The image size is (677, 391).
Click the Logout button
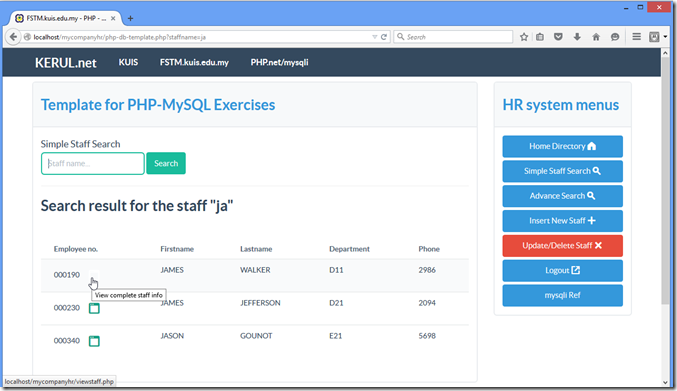click(x=563, y=270)
